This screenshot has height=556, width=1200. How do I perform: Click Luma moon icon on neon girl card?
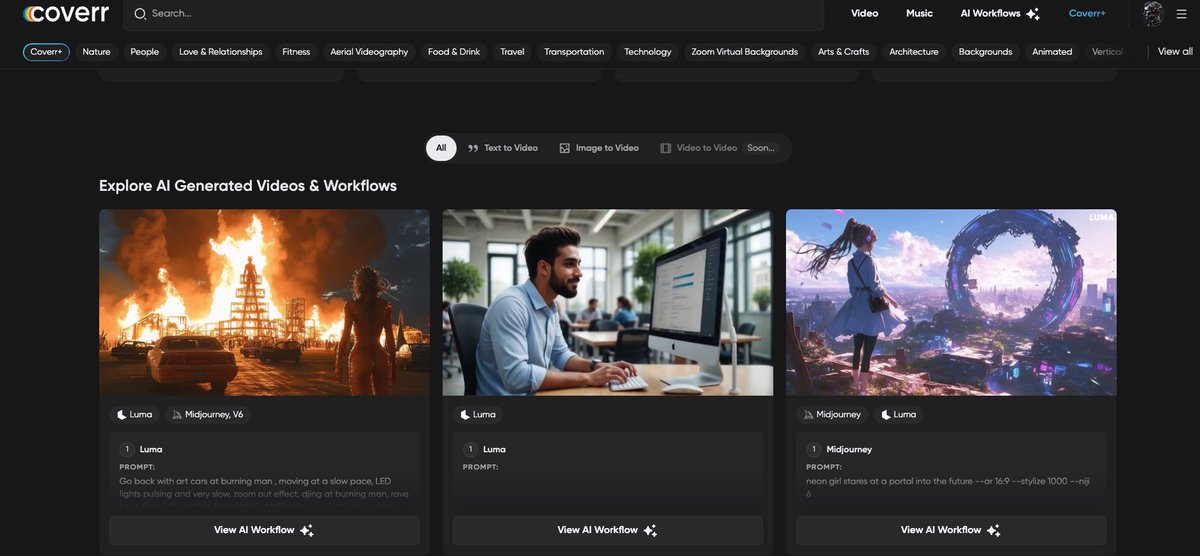[885, 414]
